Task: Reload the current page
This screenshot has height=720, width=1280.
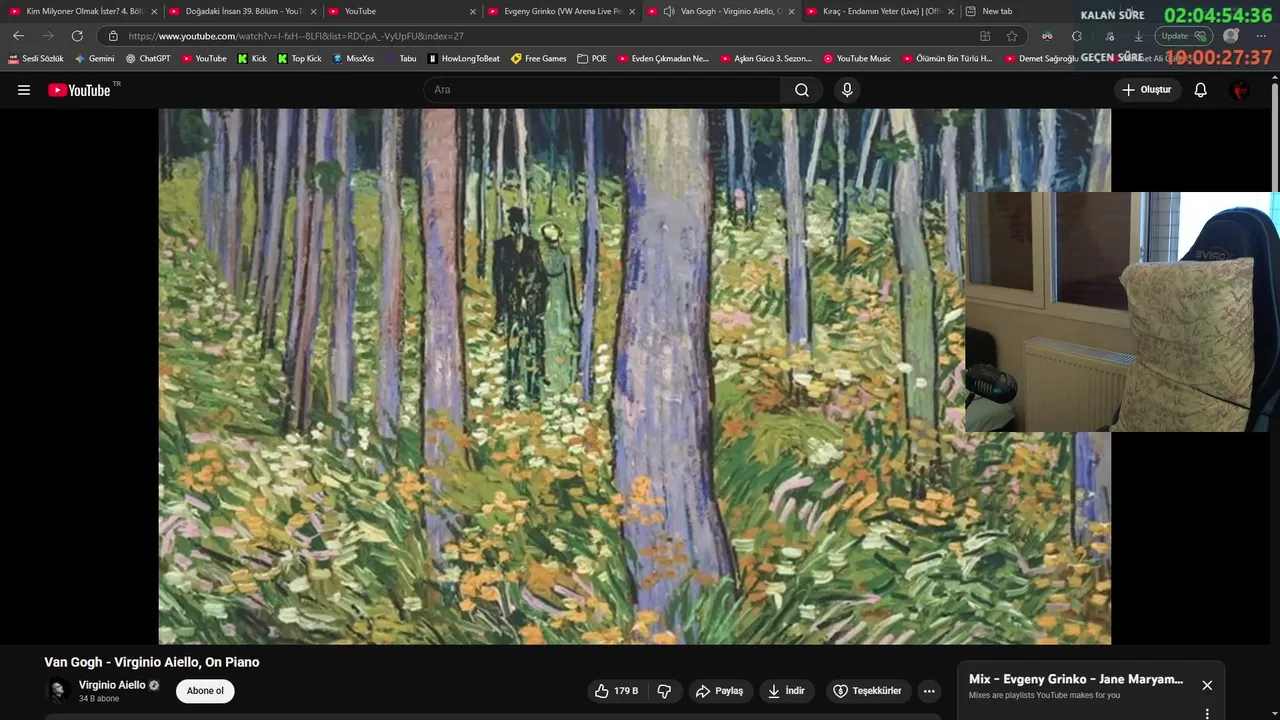Action: 77,36
